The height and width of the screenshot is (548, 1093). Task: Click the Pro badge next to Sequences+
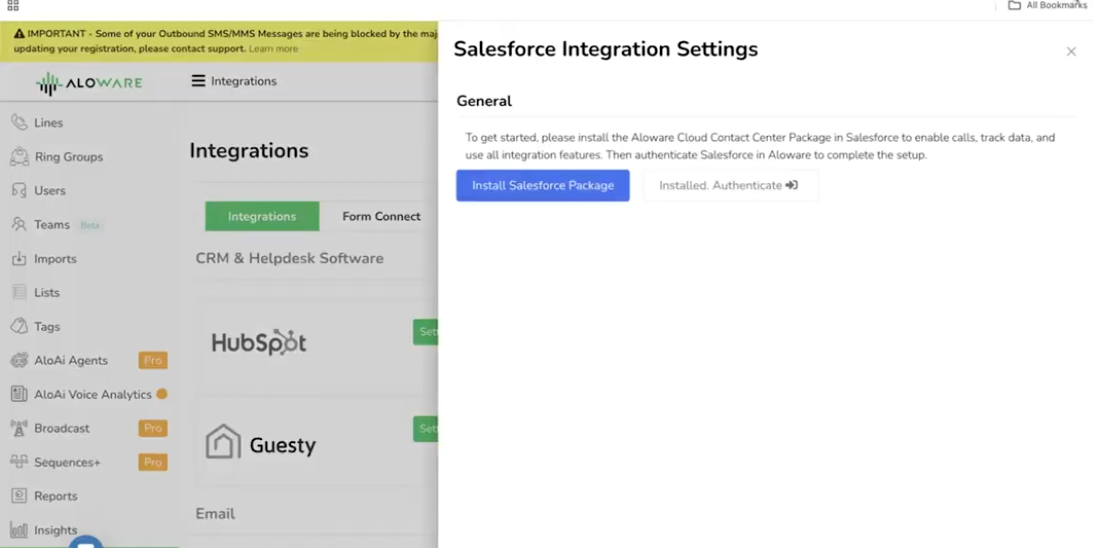(x=153, y=462)
